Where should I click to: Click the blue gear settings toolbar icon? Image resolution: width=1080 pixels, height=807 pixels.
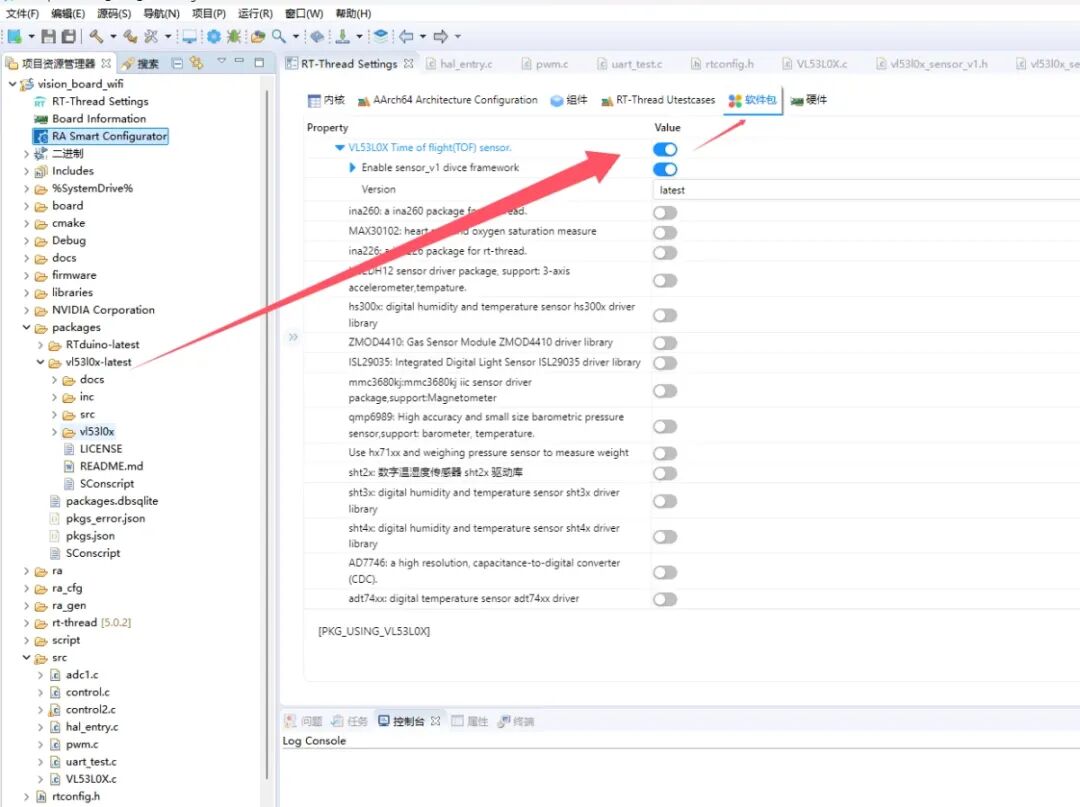pos(213,36)
